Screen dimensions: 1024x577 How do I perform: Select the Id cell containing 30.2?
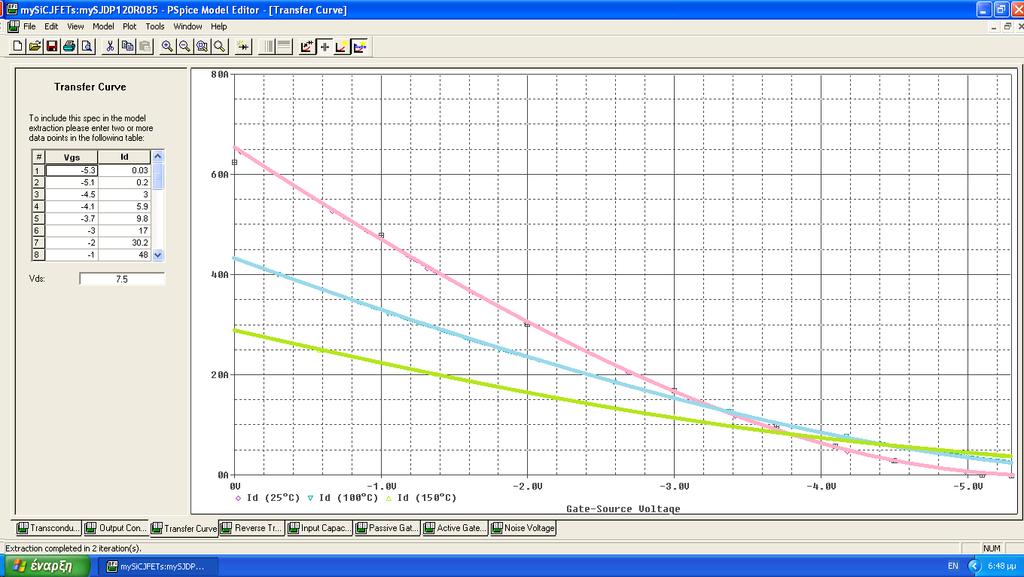coord(124,243)
